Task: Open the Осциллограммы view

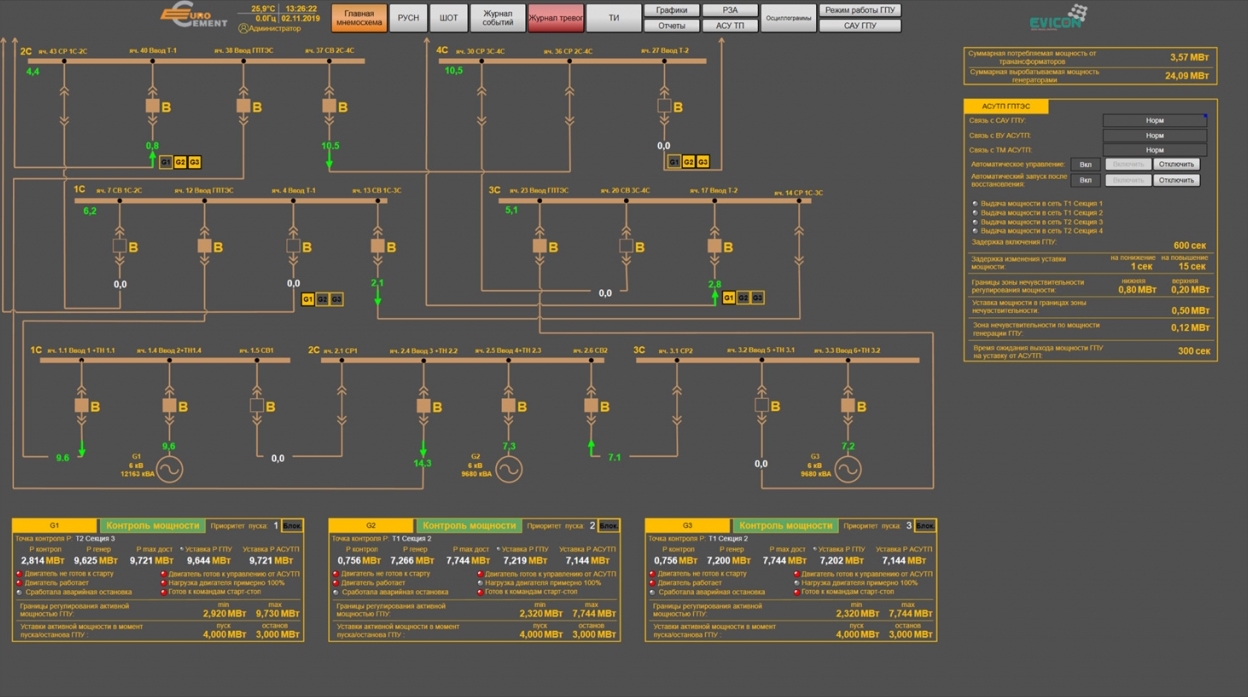Action: 788,18
